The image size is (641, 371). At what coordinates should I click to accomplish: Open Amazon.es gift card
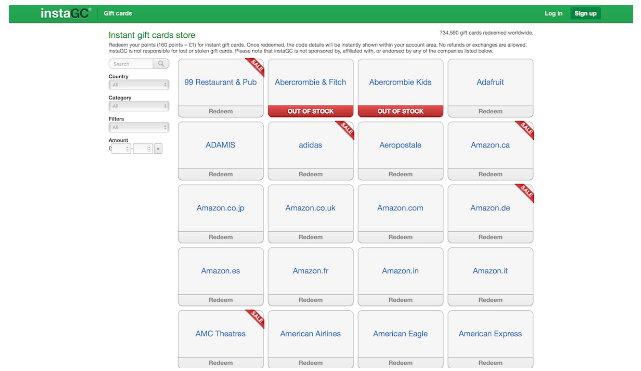tap(221, 271)
